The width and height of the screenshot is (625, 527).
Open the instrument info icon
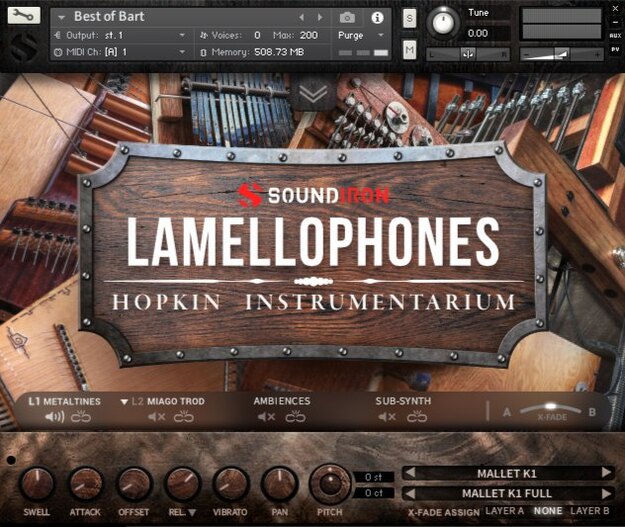377,17
